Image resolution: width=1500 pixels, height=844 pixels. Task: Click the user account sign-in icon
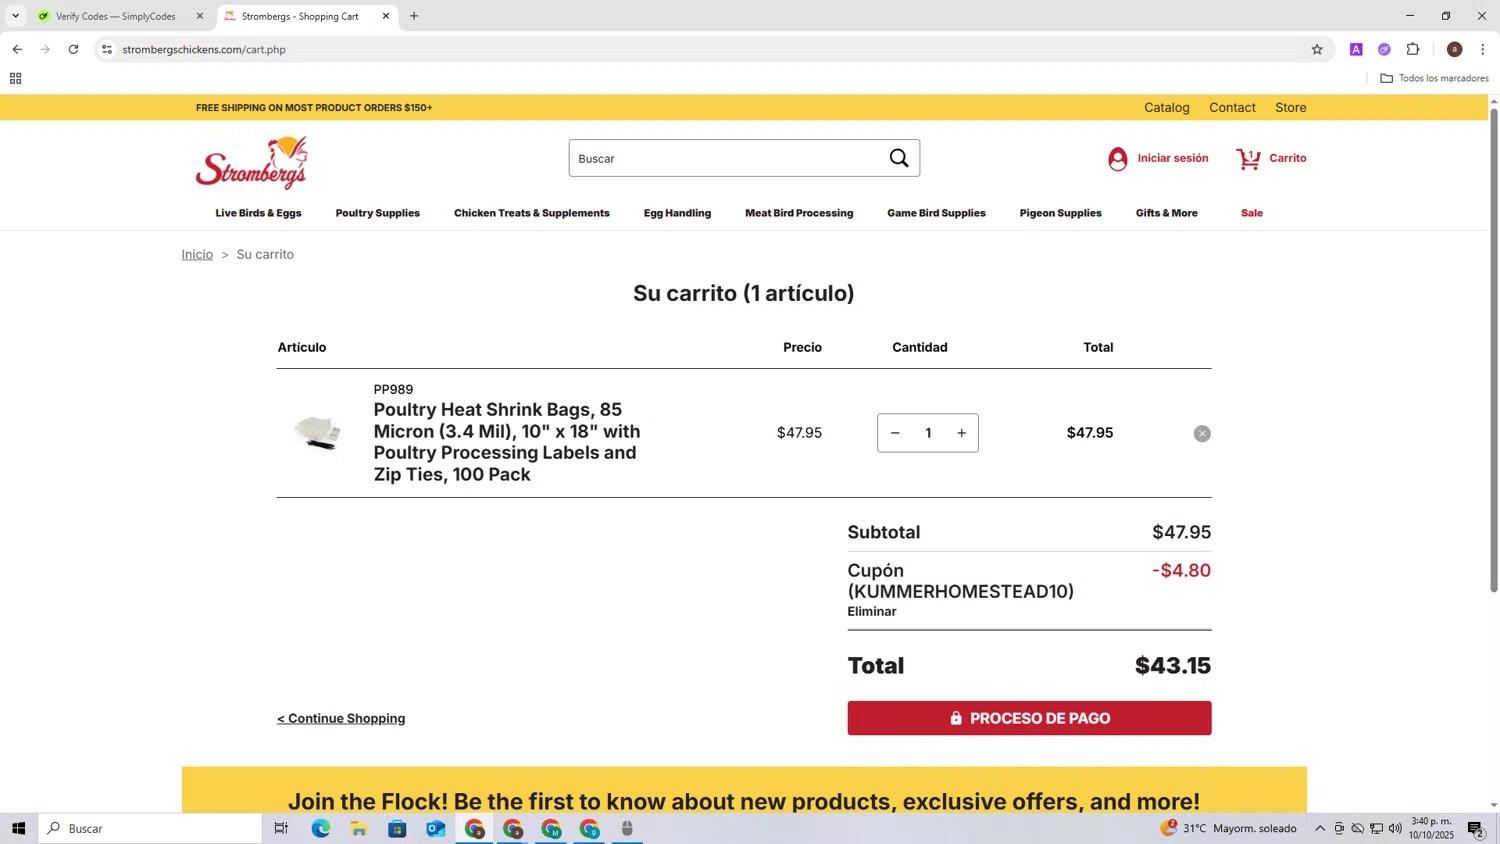(1117, 159)
